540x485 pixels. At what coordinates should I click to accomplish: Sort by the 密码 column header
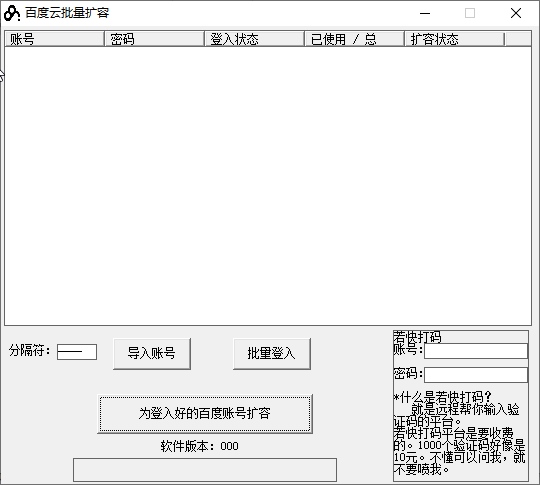click(x=154, y=39)
